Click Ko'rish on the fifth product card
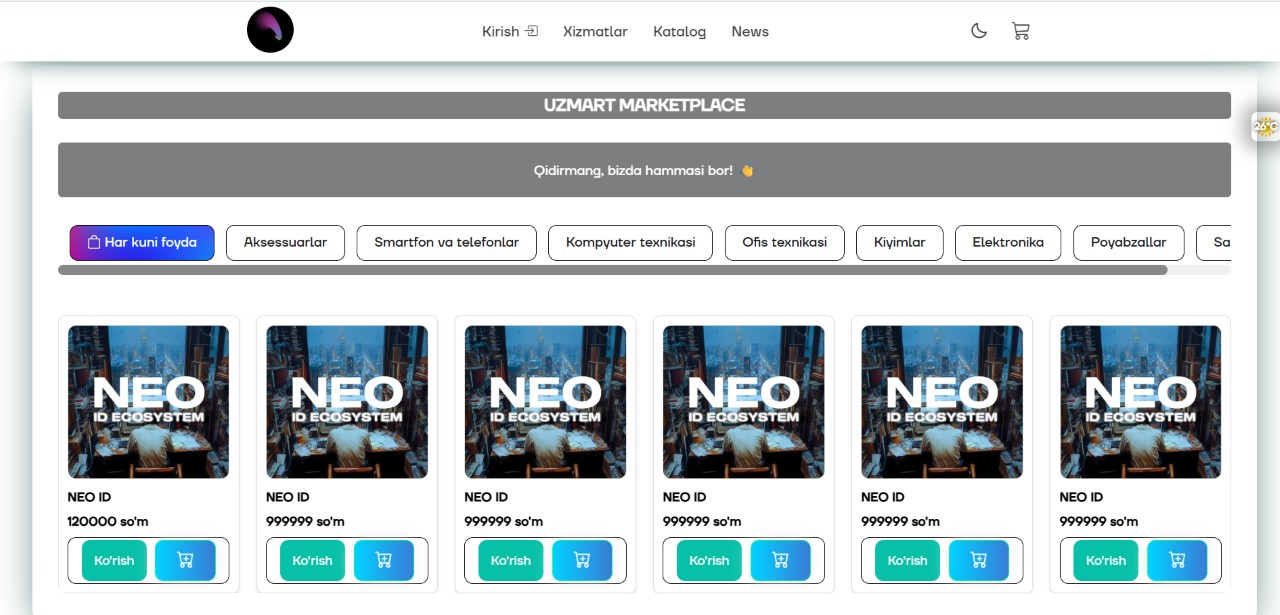This screenshot has width=1280, height=615. (907, 561)
